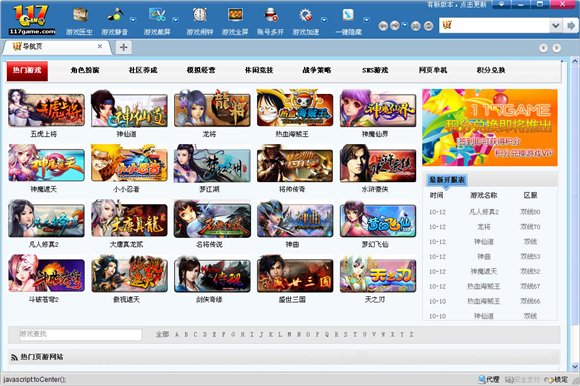Click the 游戏静音 mute game icon
The width and height of the screenshot is (580, 386).
(115, 16)
